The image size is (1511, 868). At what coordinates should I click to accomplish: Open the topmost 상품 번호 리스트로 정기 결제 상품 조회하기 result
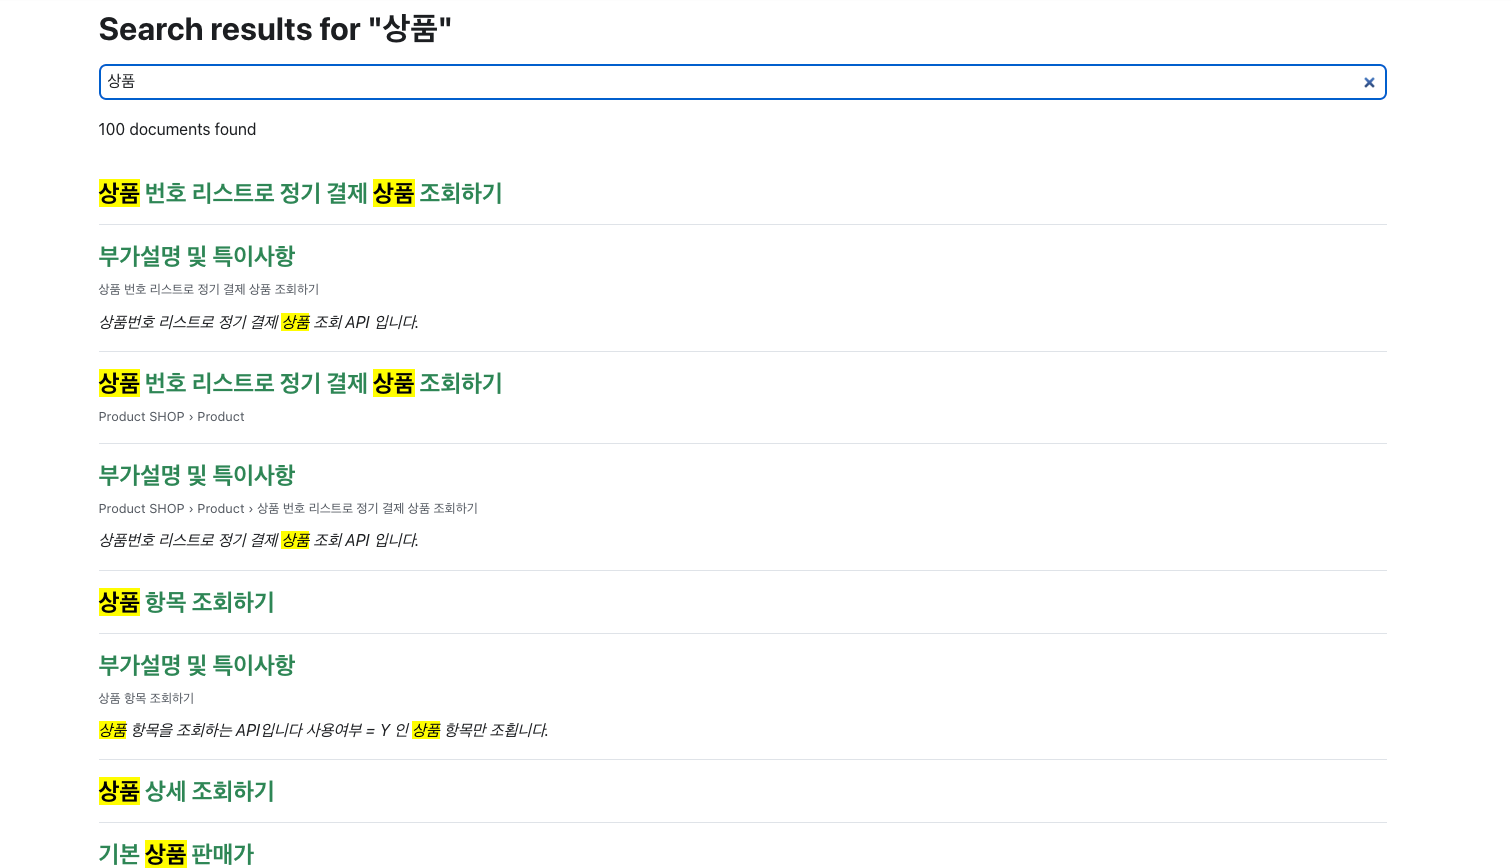tap(300, 193)
